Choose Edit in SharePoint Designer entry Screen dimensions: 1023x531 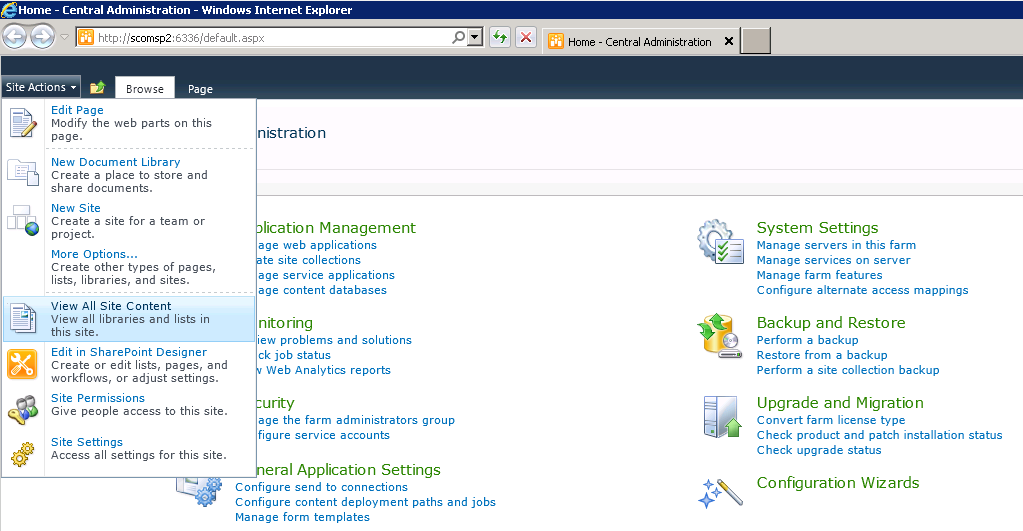click(x=129, y=365)
